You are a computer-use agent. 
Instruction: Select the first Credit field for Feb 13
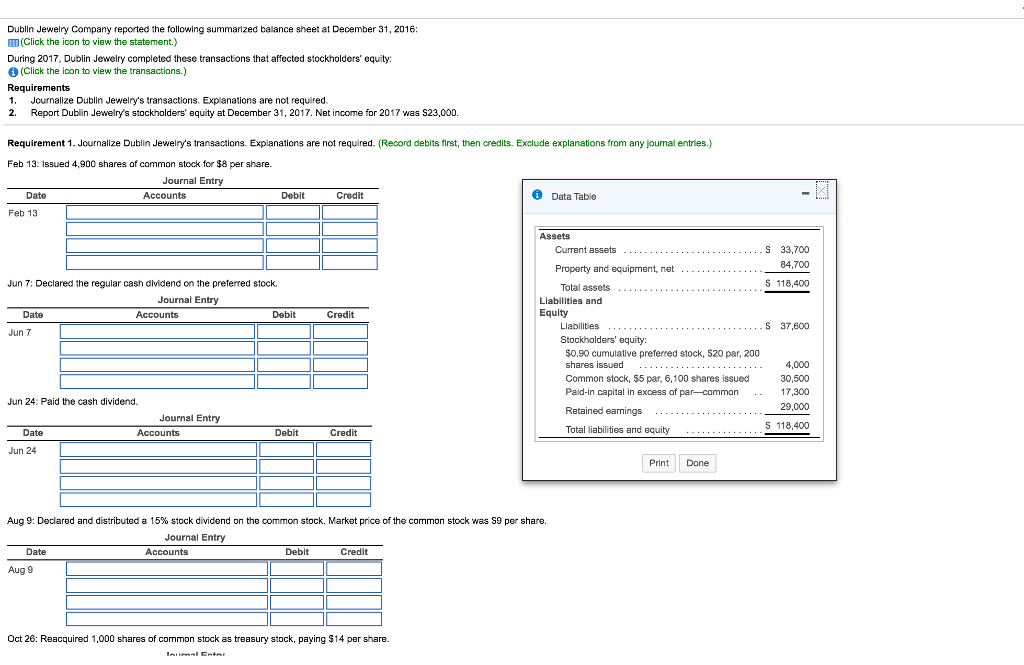coord(350,212)
